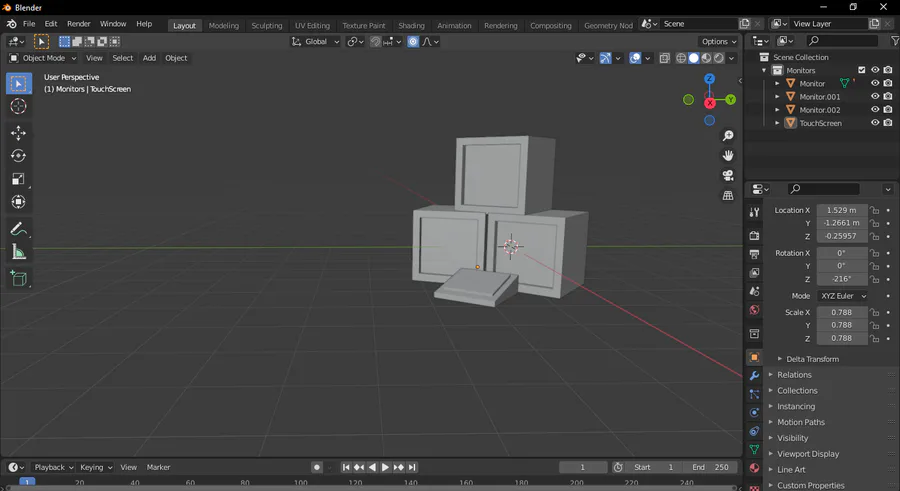Click the Z axis on navigation gizmo
Image resolution: width=900 pixels, height=491 pixels.
tap(709, 79)
